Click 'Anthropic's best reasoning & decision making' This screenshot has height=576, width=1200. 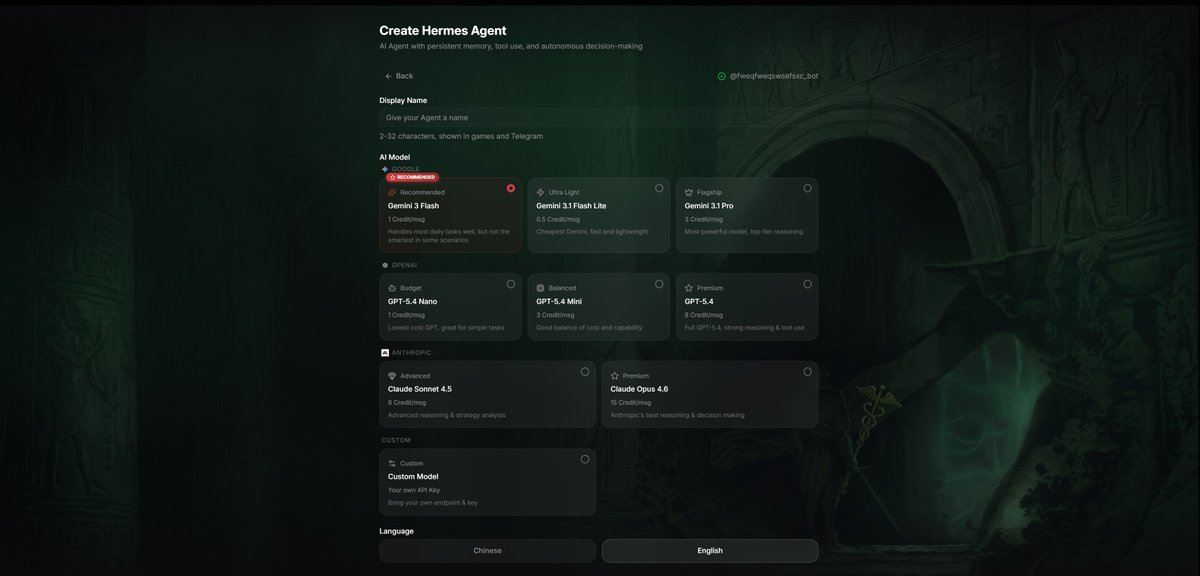coord(678,415)
